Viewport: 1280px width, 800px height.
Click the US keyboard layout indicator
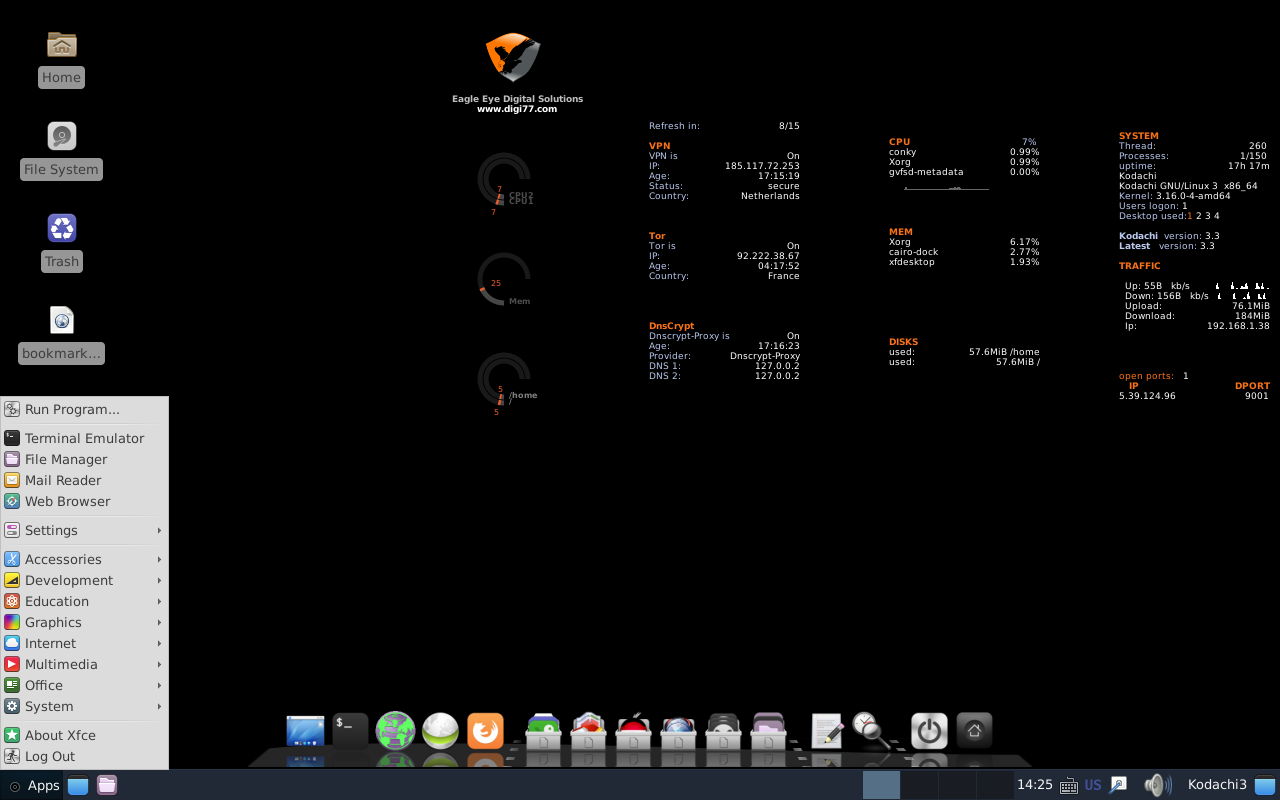point(1093,785)
